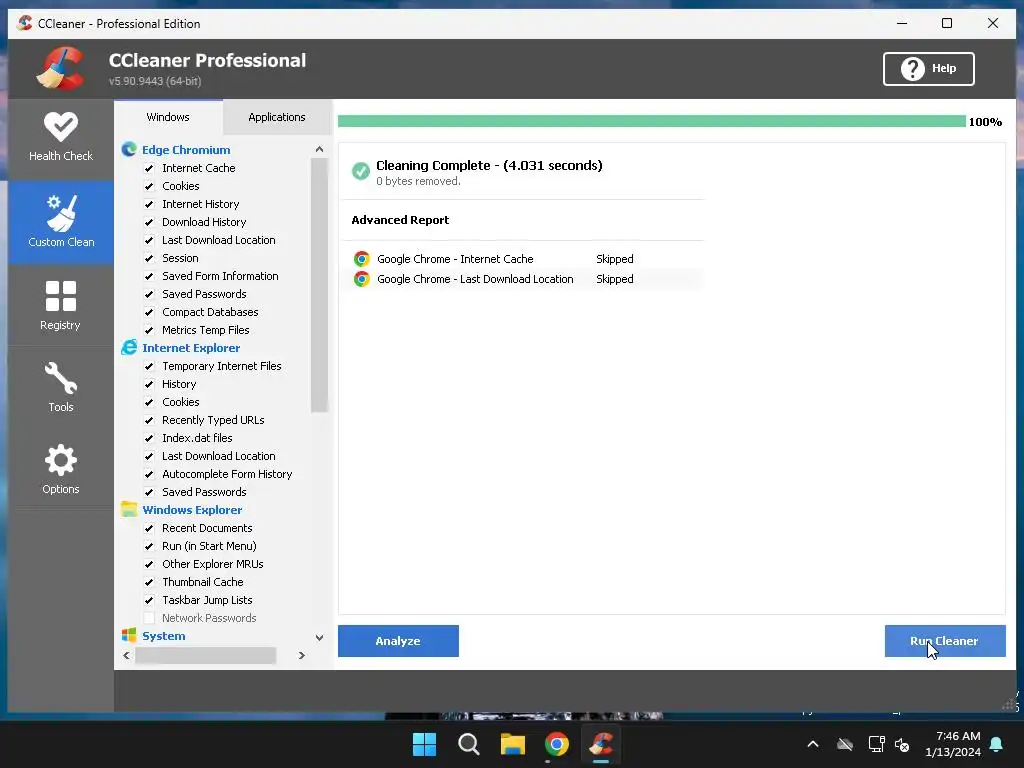Screen dimensions: 1024x768
Task: Open the Help button
Action: tap(929, 69)
